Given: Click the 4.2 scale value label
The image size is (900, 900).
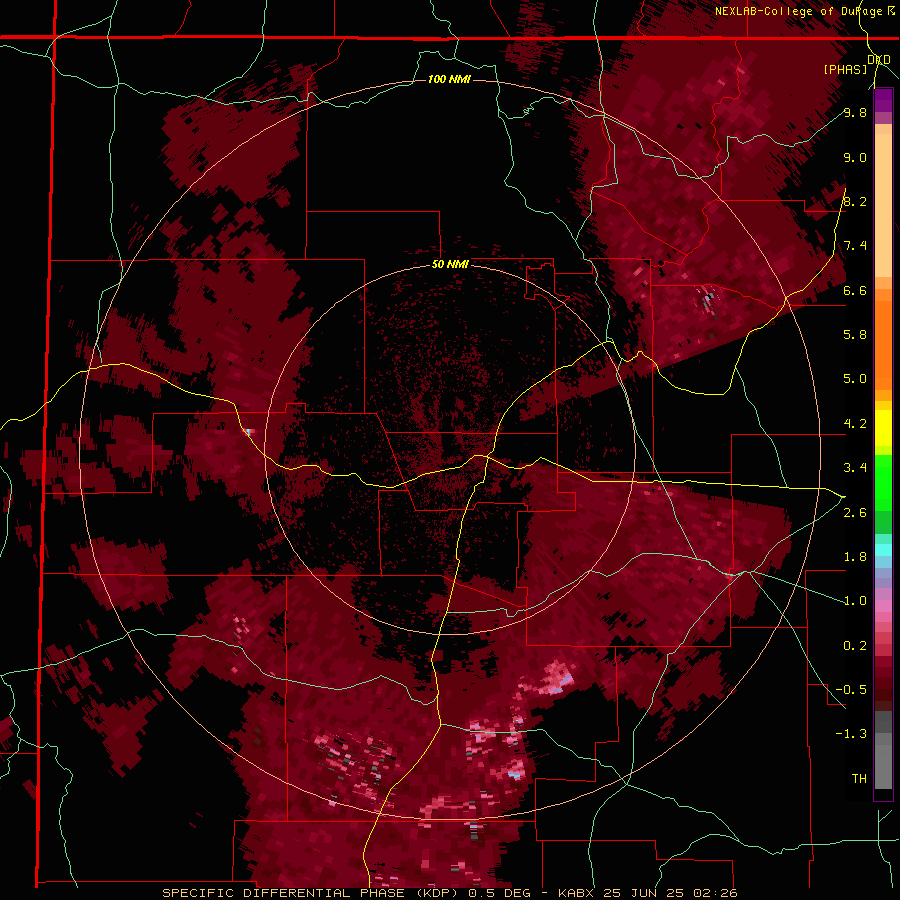Looking at the screenshot, I should [855, 424].
